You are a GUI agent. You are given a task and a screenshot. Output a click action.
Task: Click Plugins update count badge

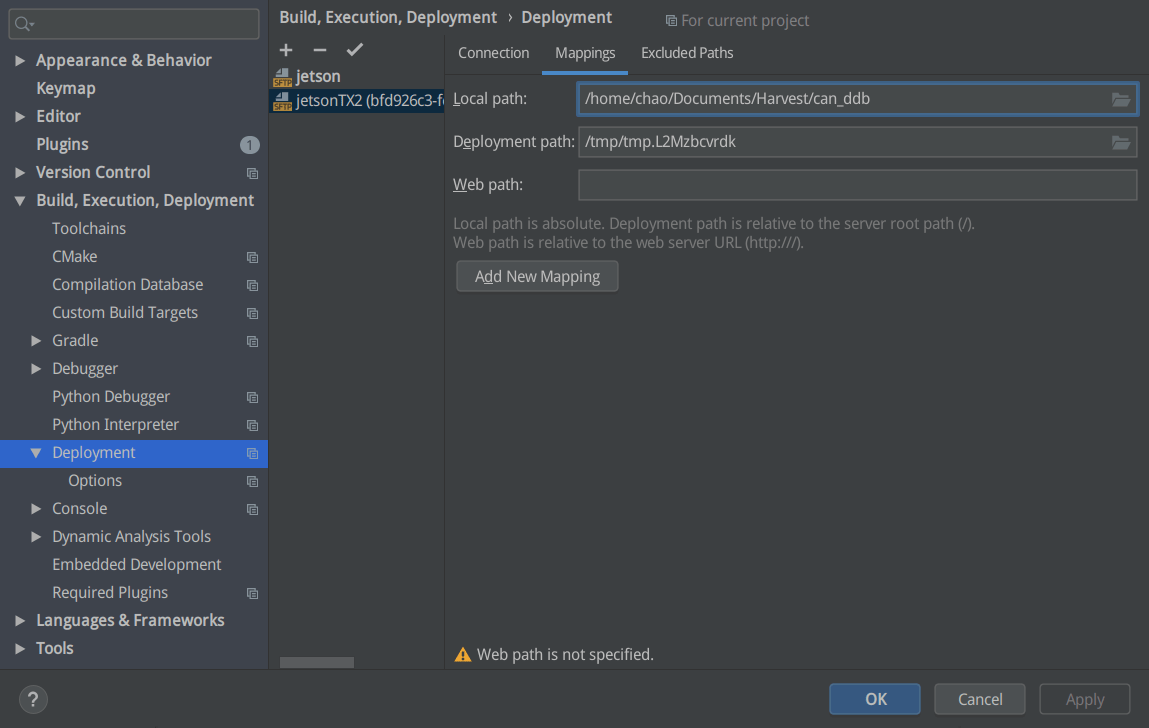pyautogui.click(x=249, y=144)
